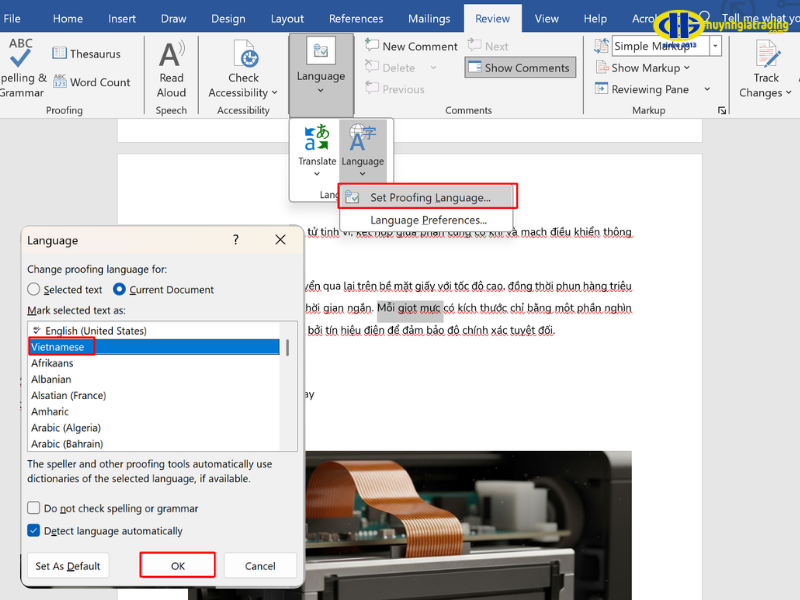Enable the Do not check spelling or grammar checkbox
Screen dimensions: 800x600
pos(33,508)
